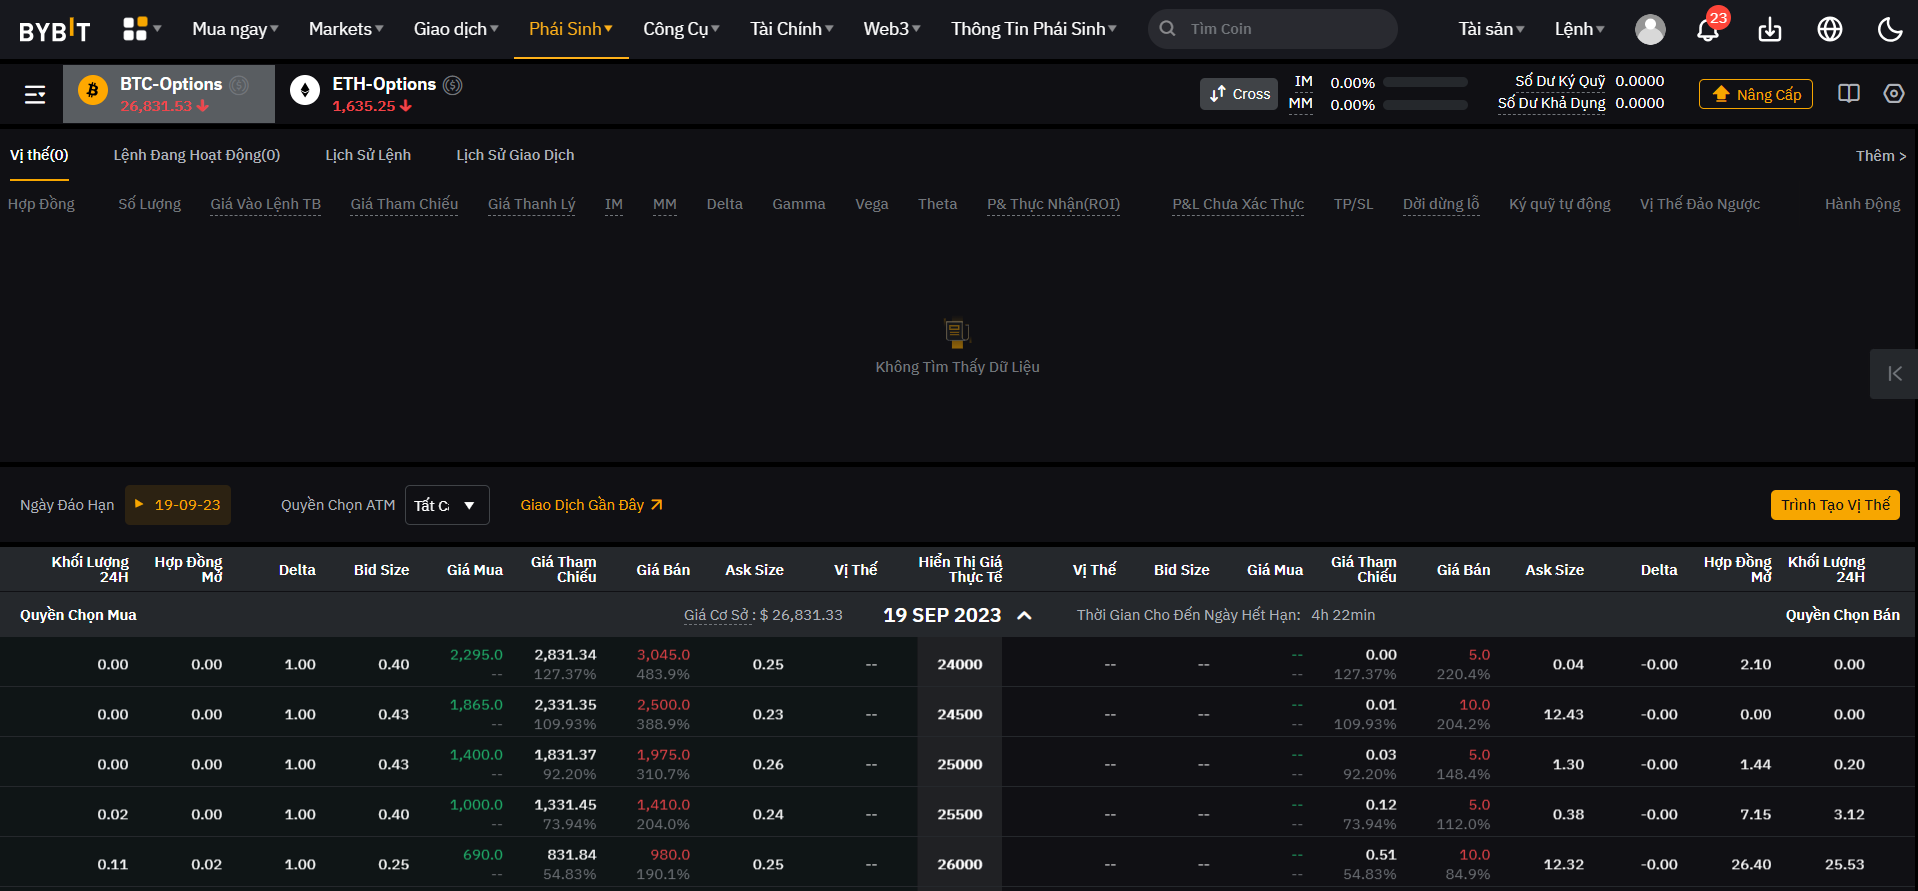Screen dimensions: 1918x891
Task: Click dollar info icon beside BTC-Options
Action: 239,85
